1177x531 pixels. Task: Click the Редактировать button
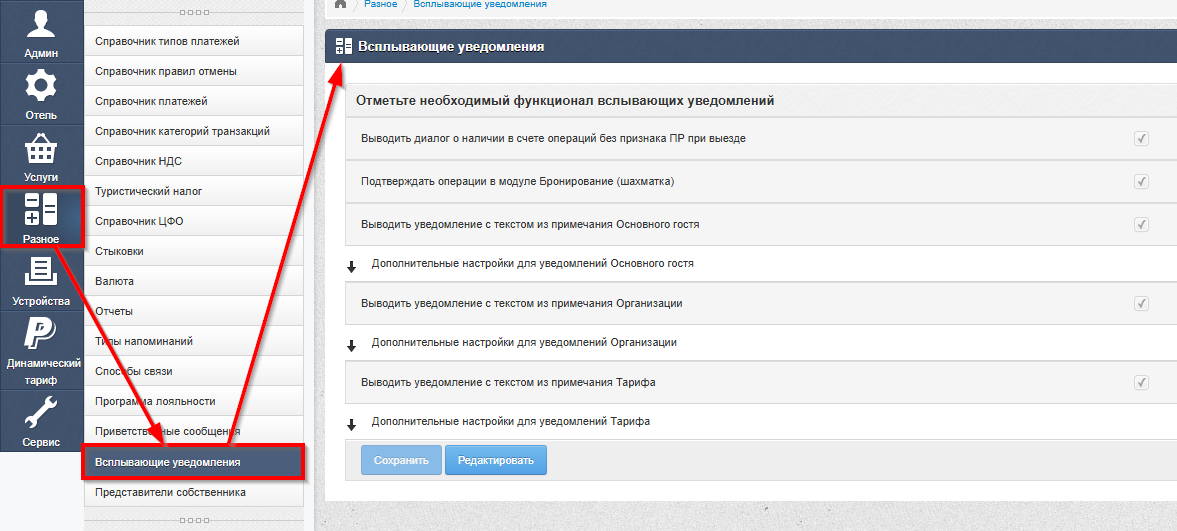point(495,461)
